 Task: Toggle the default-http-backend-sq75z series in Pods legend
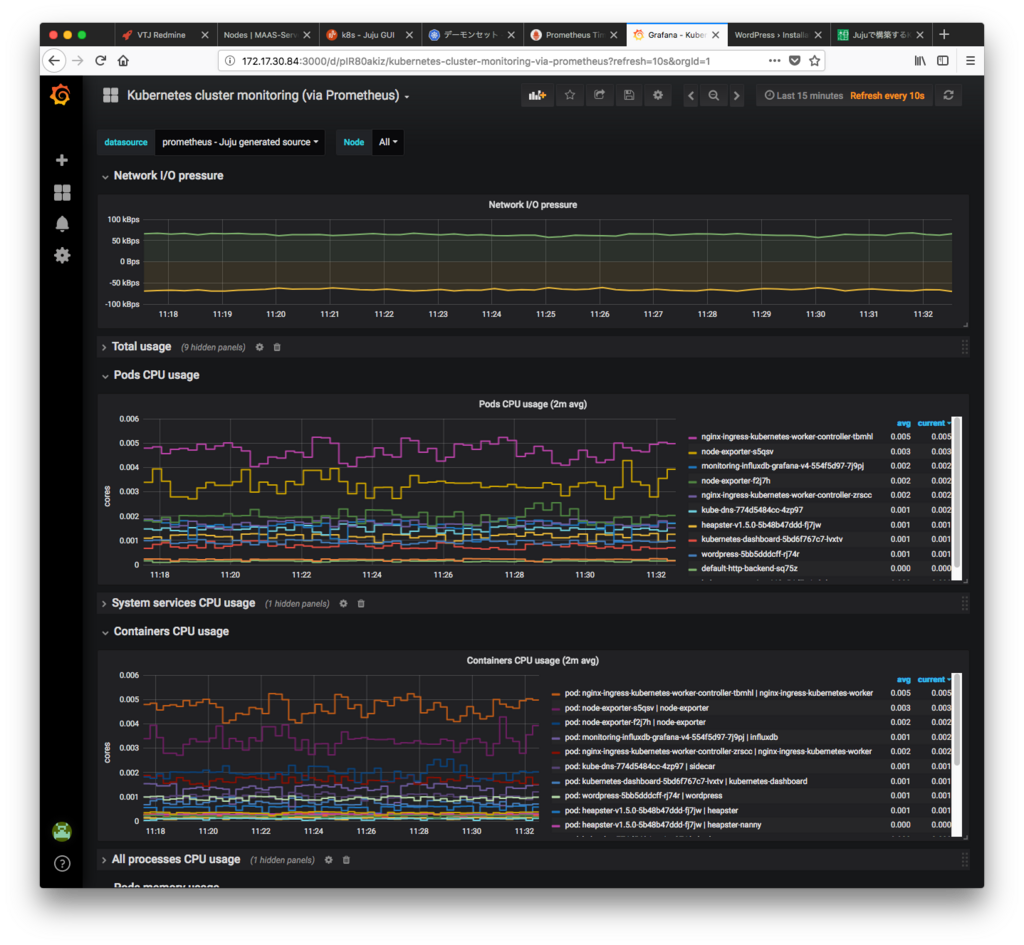[x=749, y=569]
